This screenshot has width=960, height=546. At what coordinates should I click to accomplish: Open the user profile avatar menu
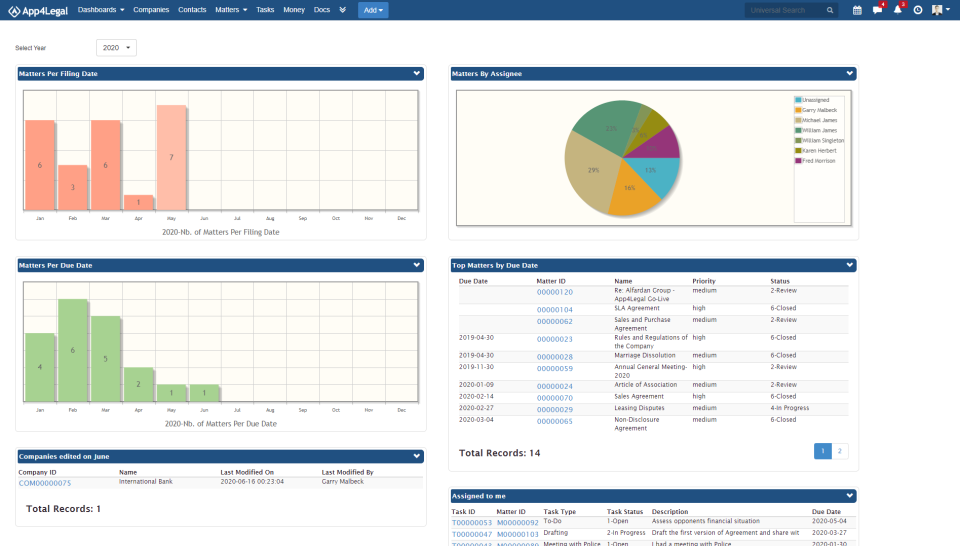[x=940, y=10]
